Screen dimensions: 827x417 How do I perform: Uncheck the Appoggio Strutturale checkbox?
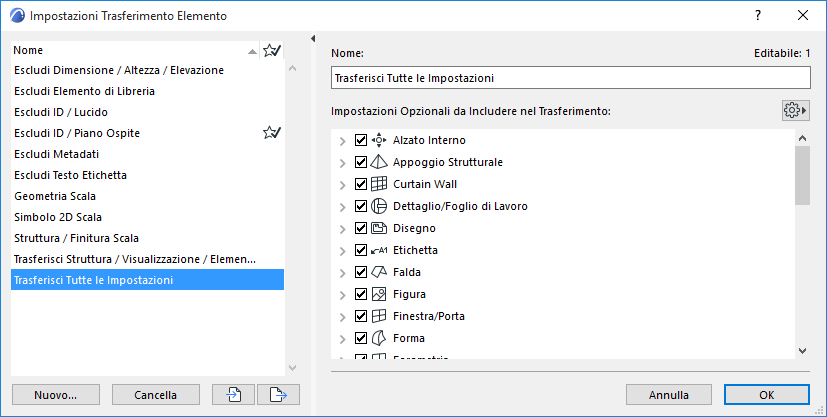coord(362,162)
